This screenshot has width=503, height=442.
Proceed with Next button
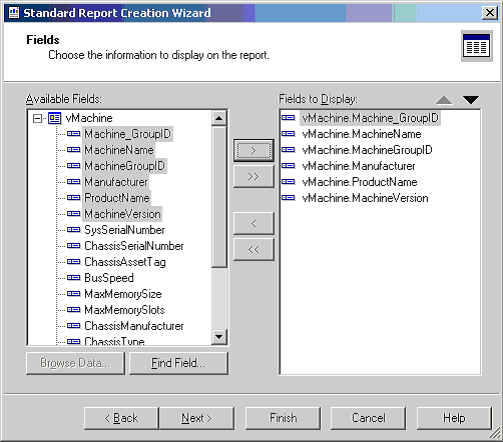click(x=197, y=418)
